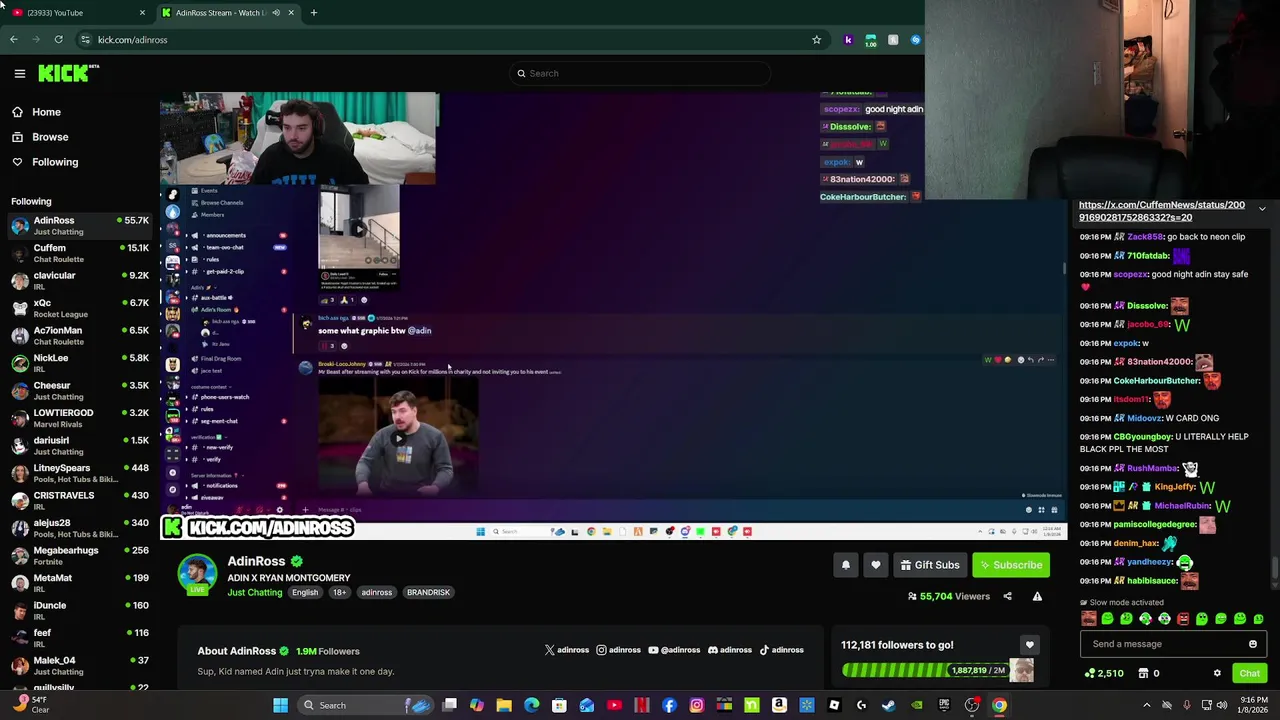The width and height of the screenshot is (1280, 720).
Task: Click the notification bell icon
Action: point(846,565)
